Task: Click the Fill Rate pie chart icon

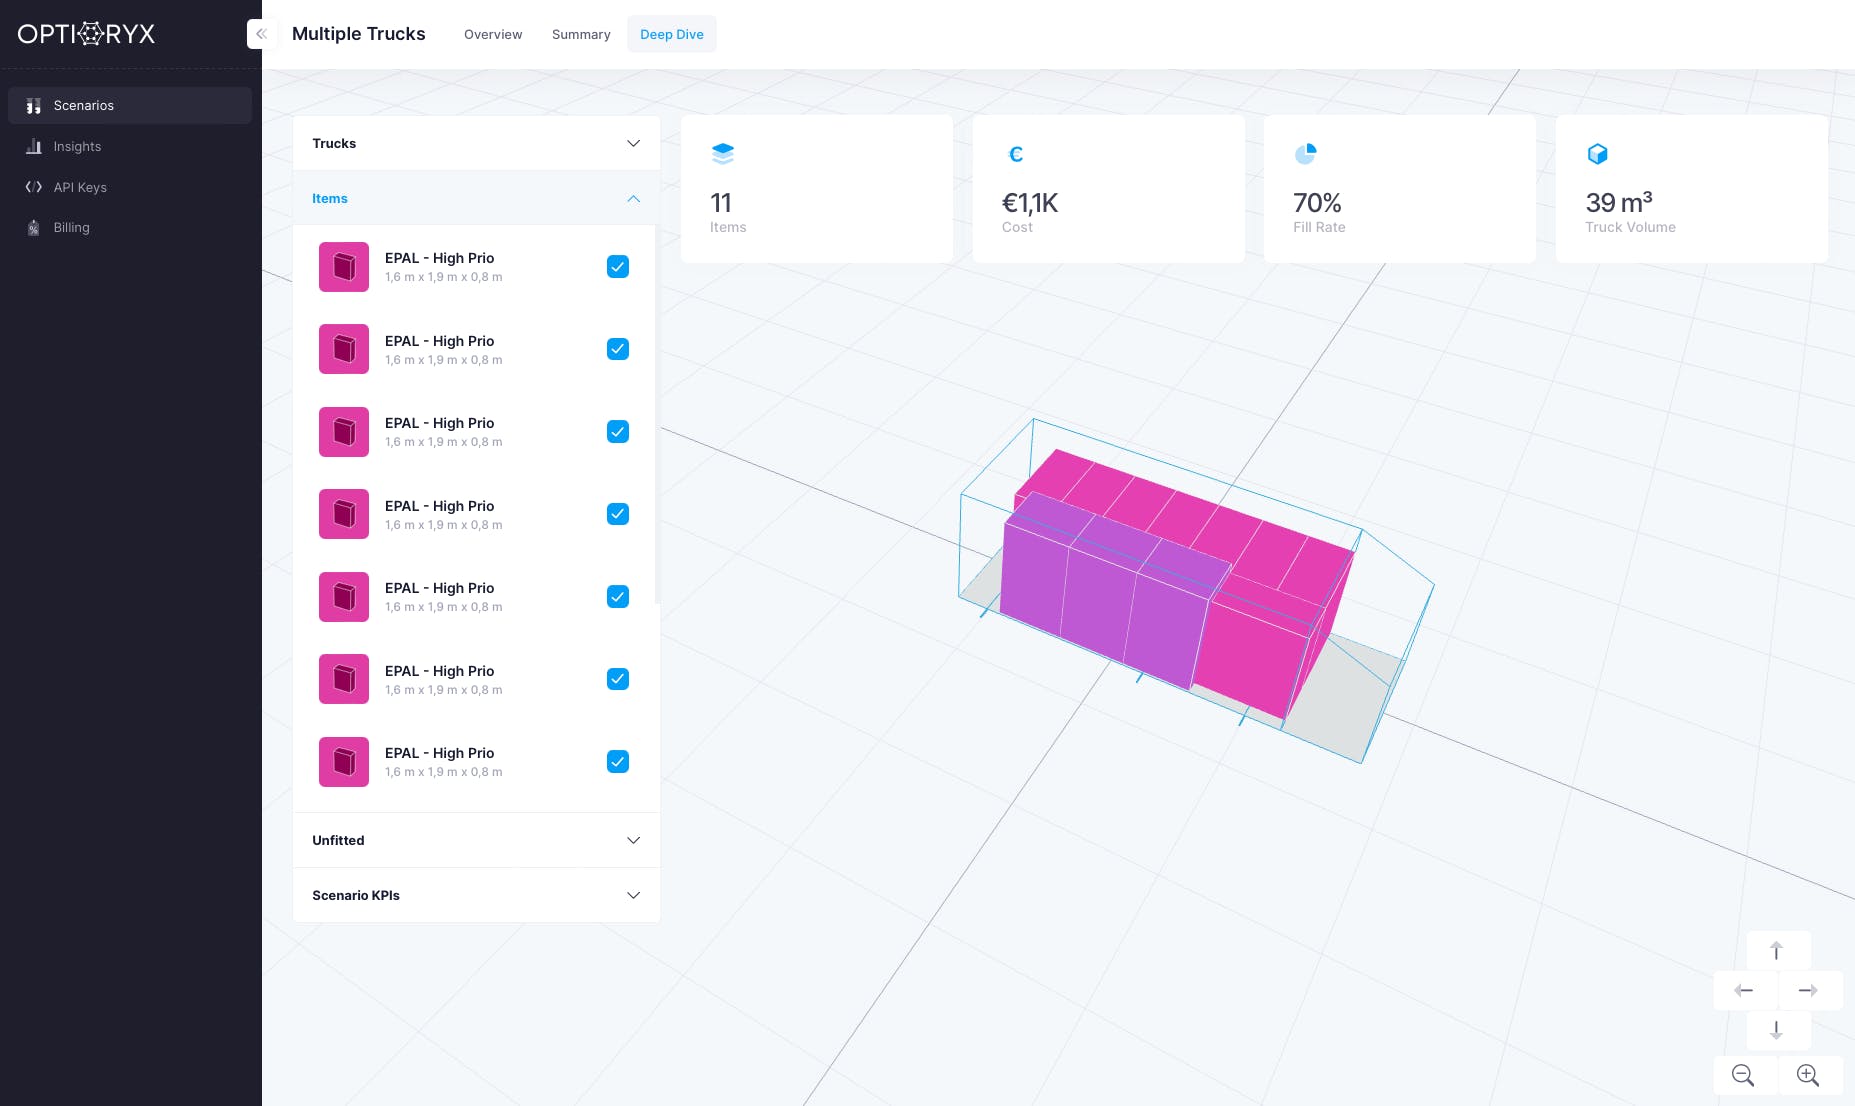Action: tap(1306, 154)
